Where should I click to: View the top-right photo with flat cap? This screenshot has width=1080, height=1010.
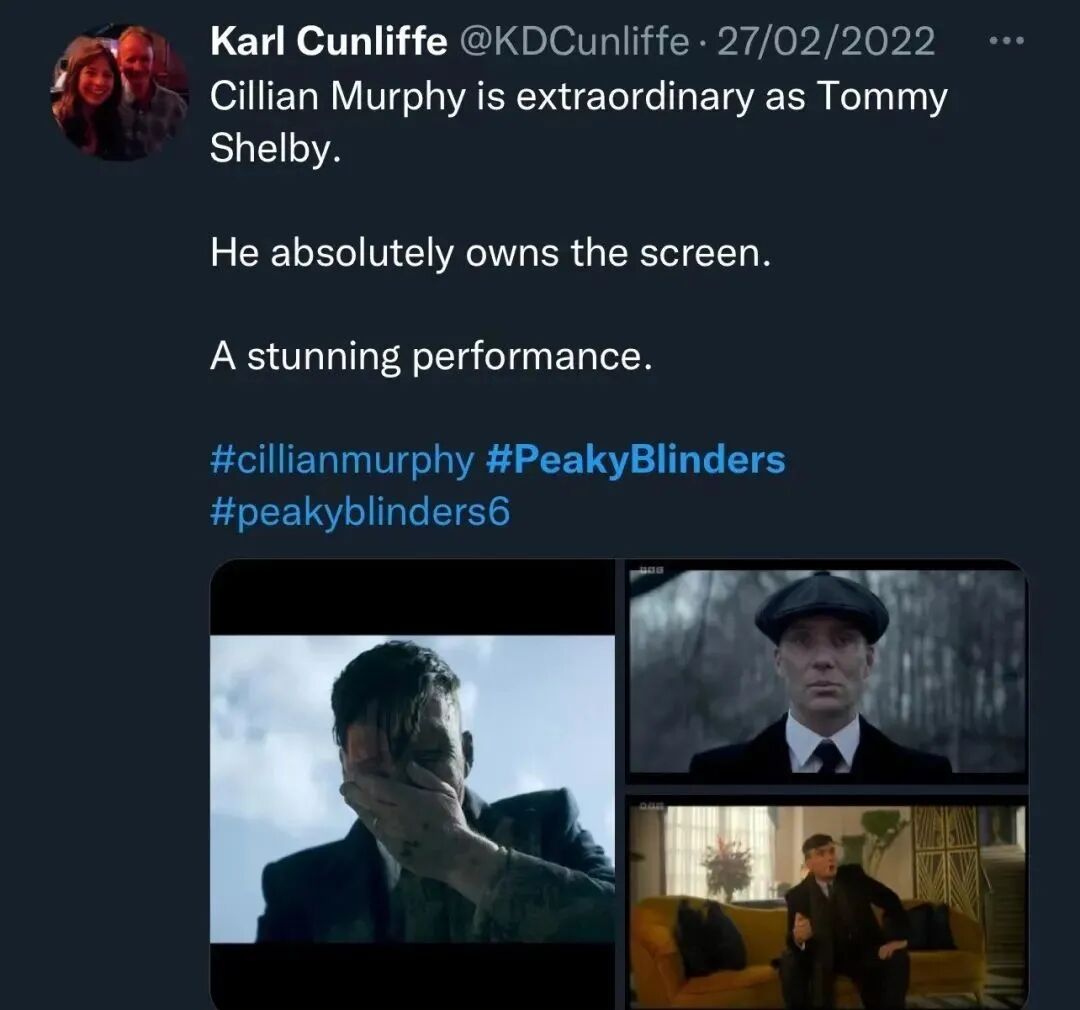[x=826, y=672]
